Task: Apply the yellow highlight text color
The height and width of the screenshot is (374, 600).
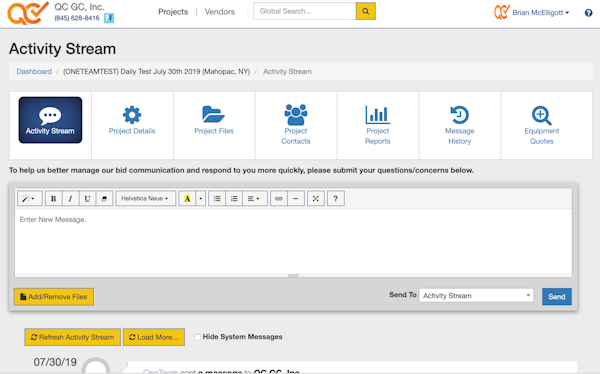Action: click(187, 198)
